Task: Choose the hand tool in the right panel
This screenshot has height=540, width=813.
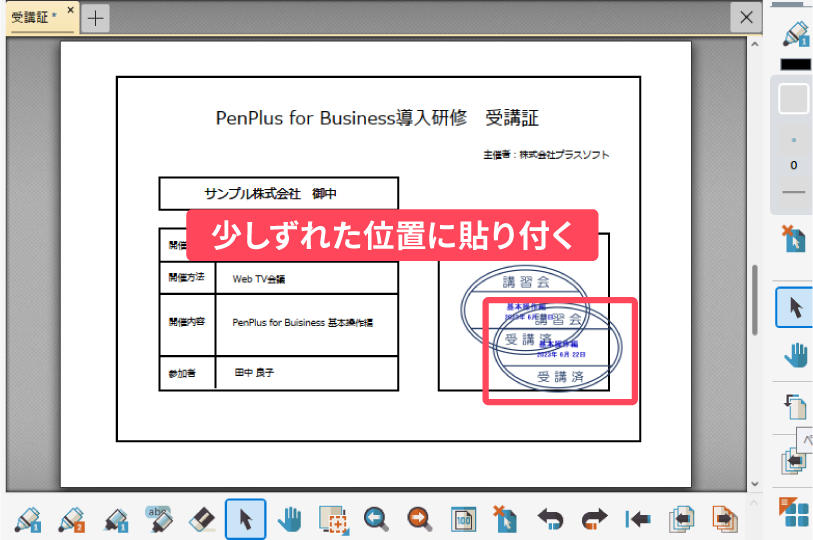Action: (796, 355)
